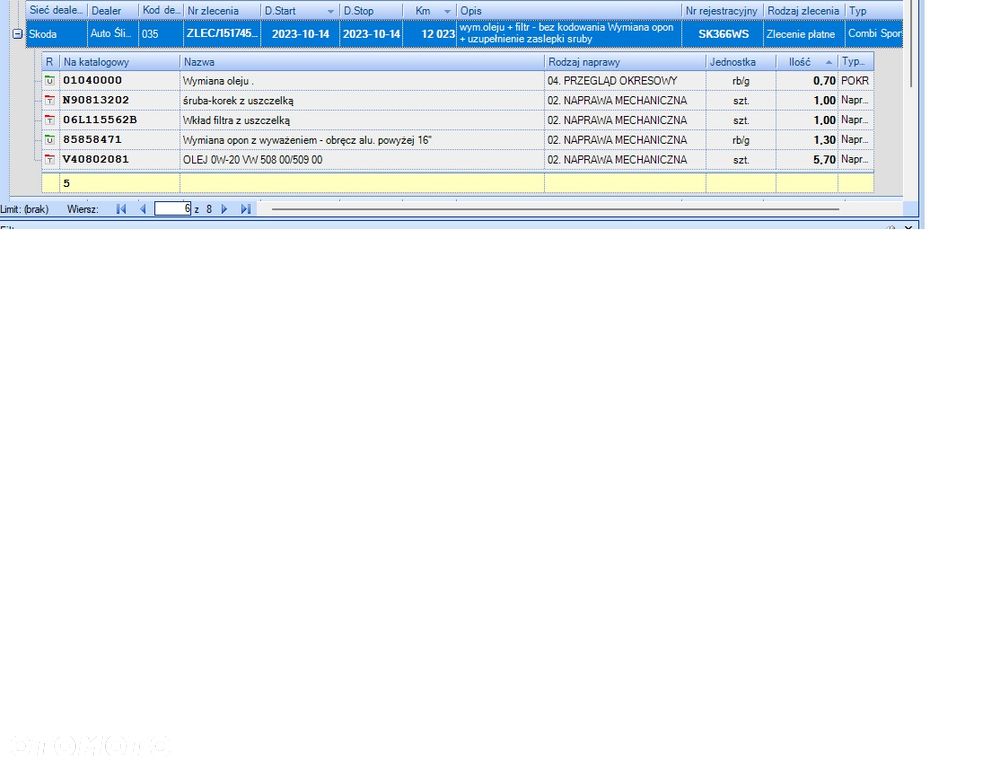
Task: Click Nazwa column header in detail grid
Action: [362, 62]
